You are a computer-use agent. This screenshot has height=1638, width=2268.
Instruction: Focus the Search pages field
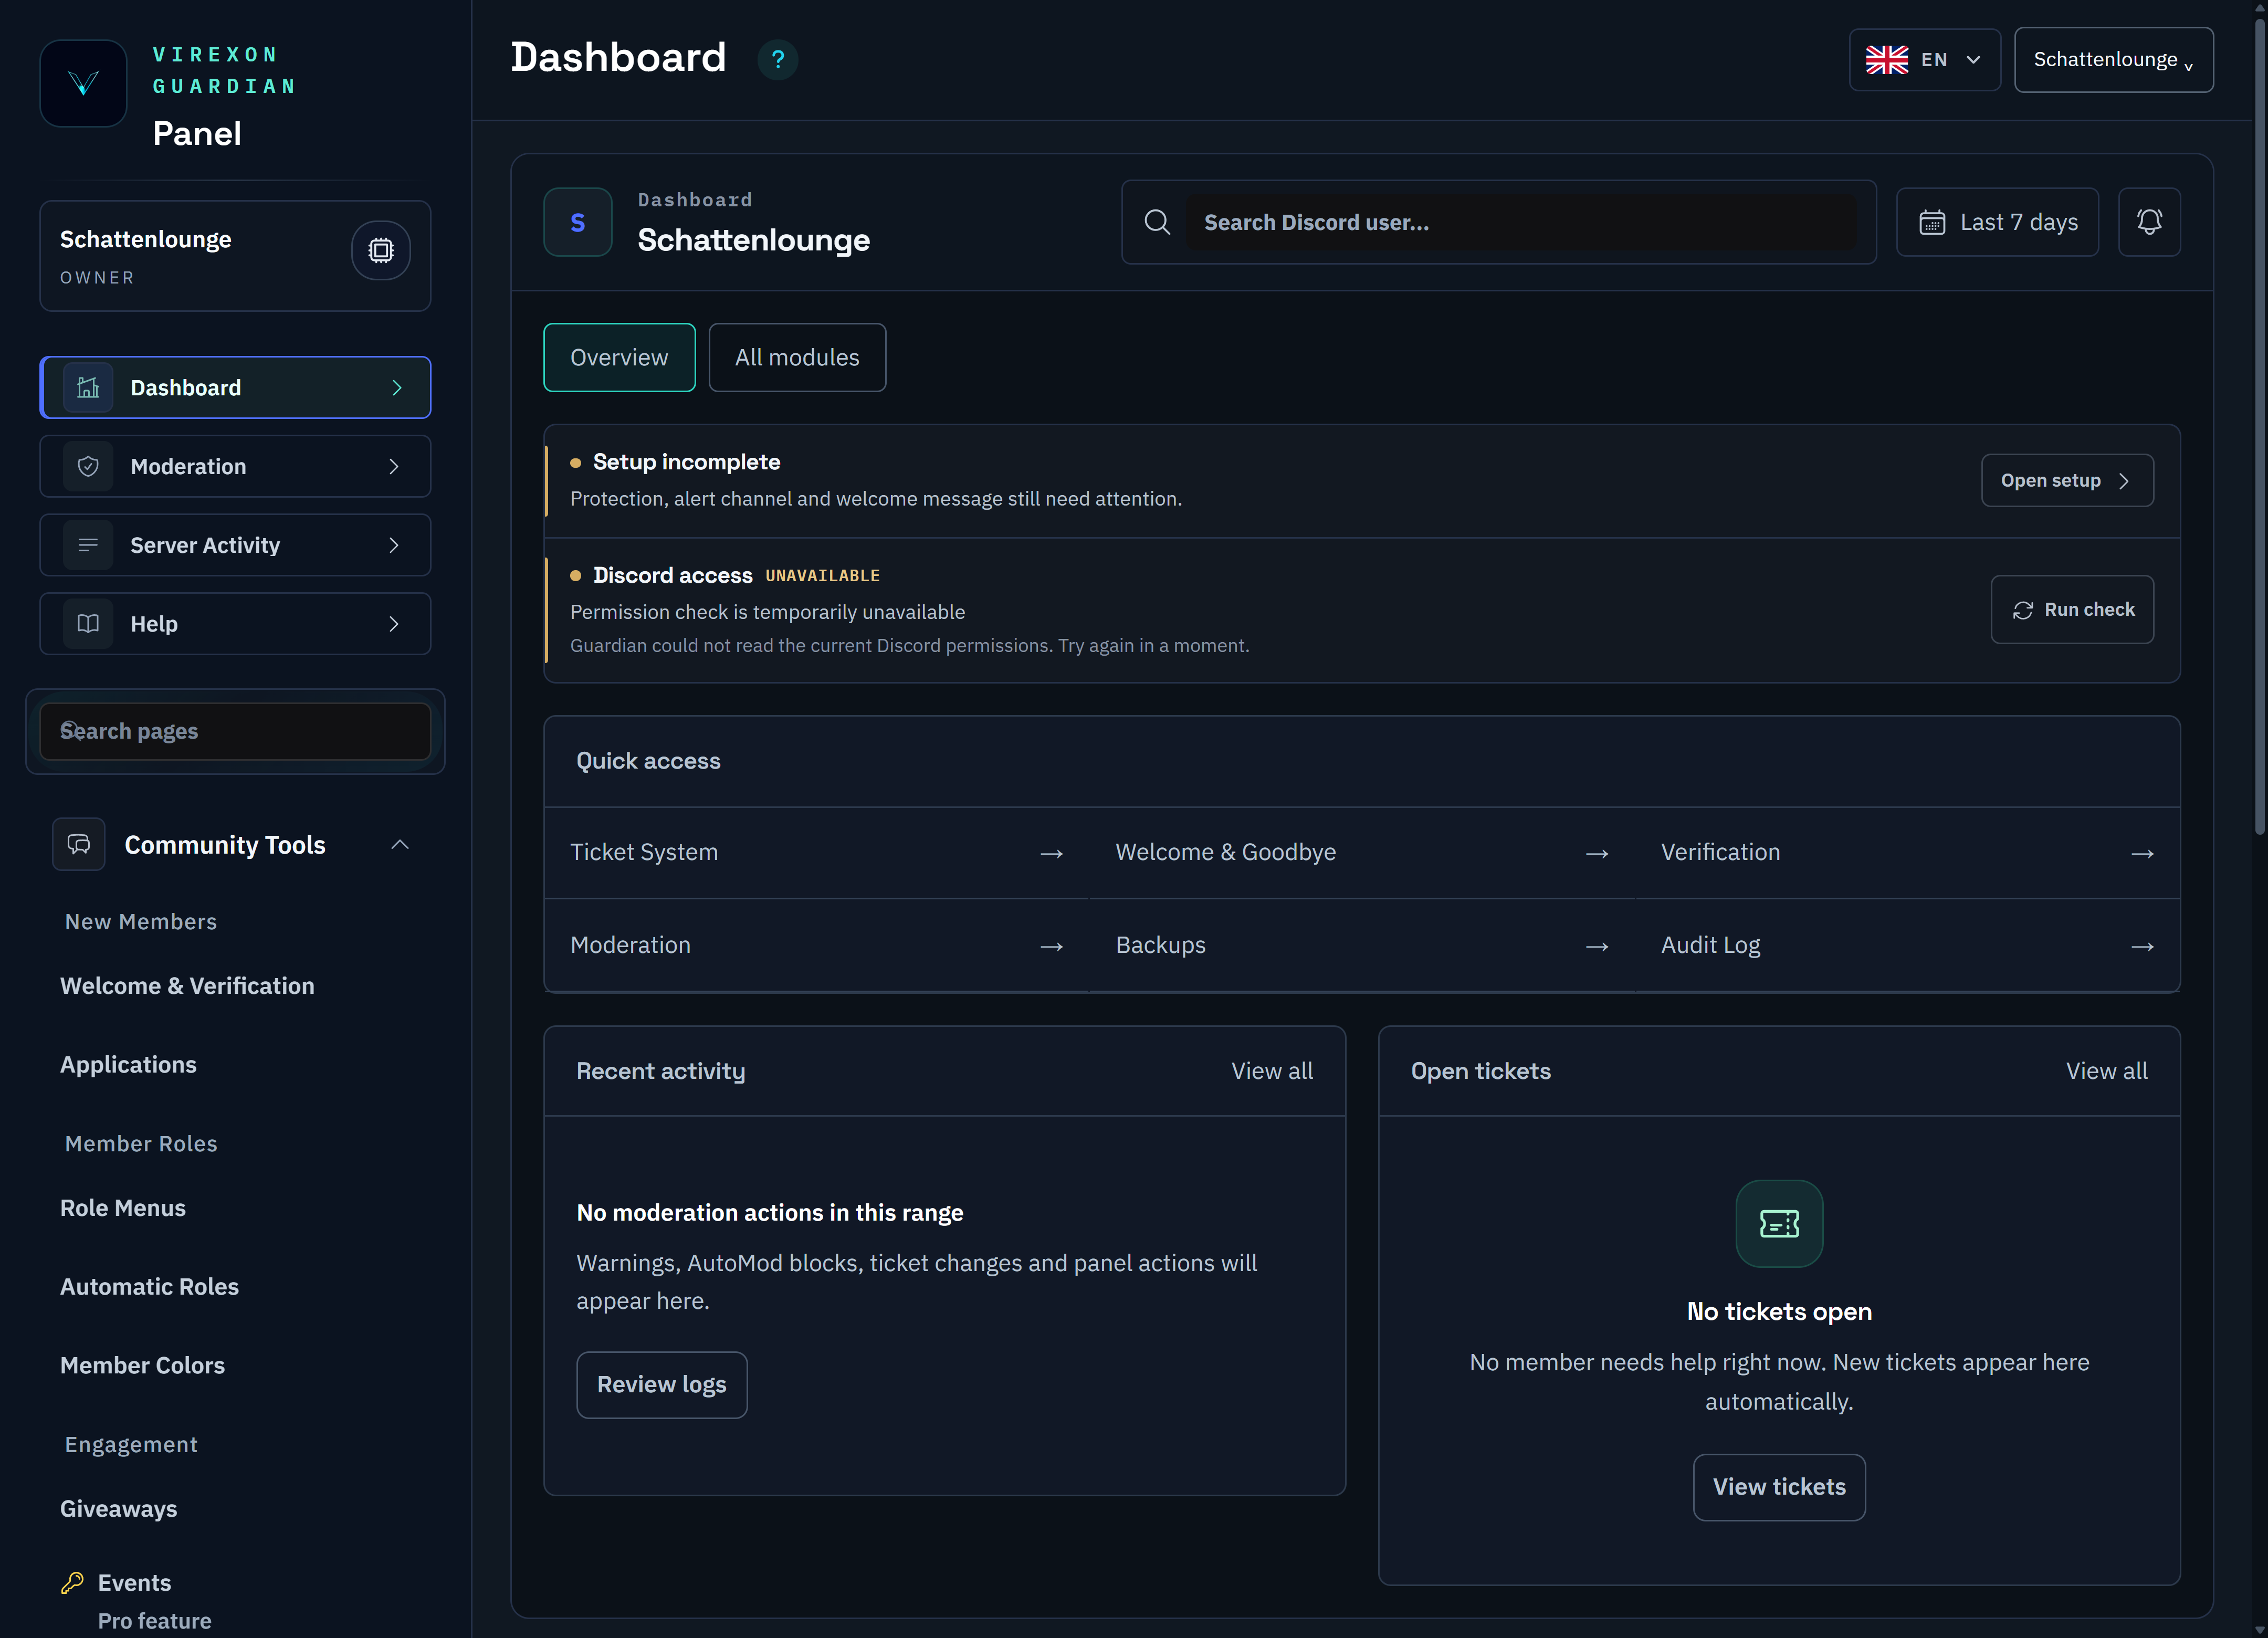[x=235, y=731]
